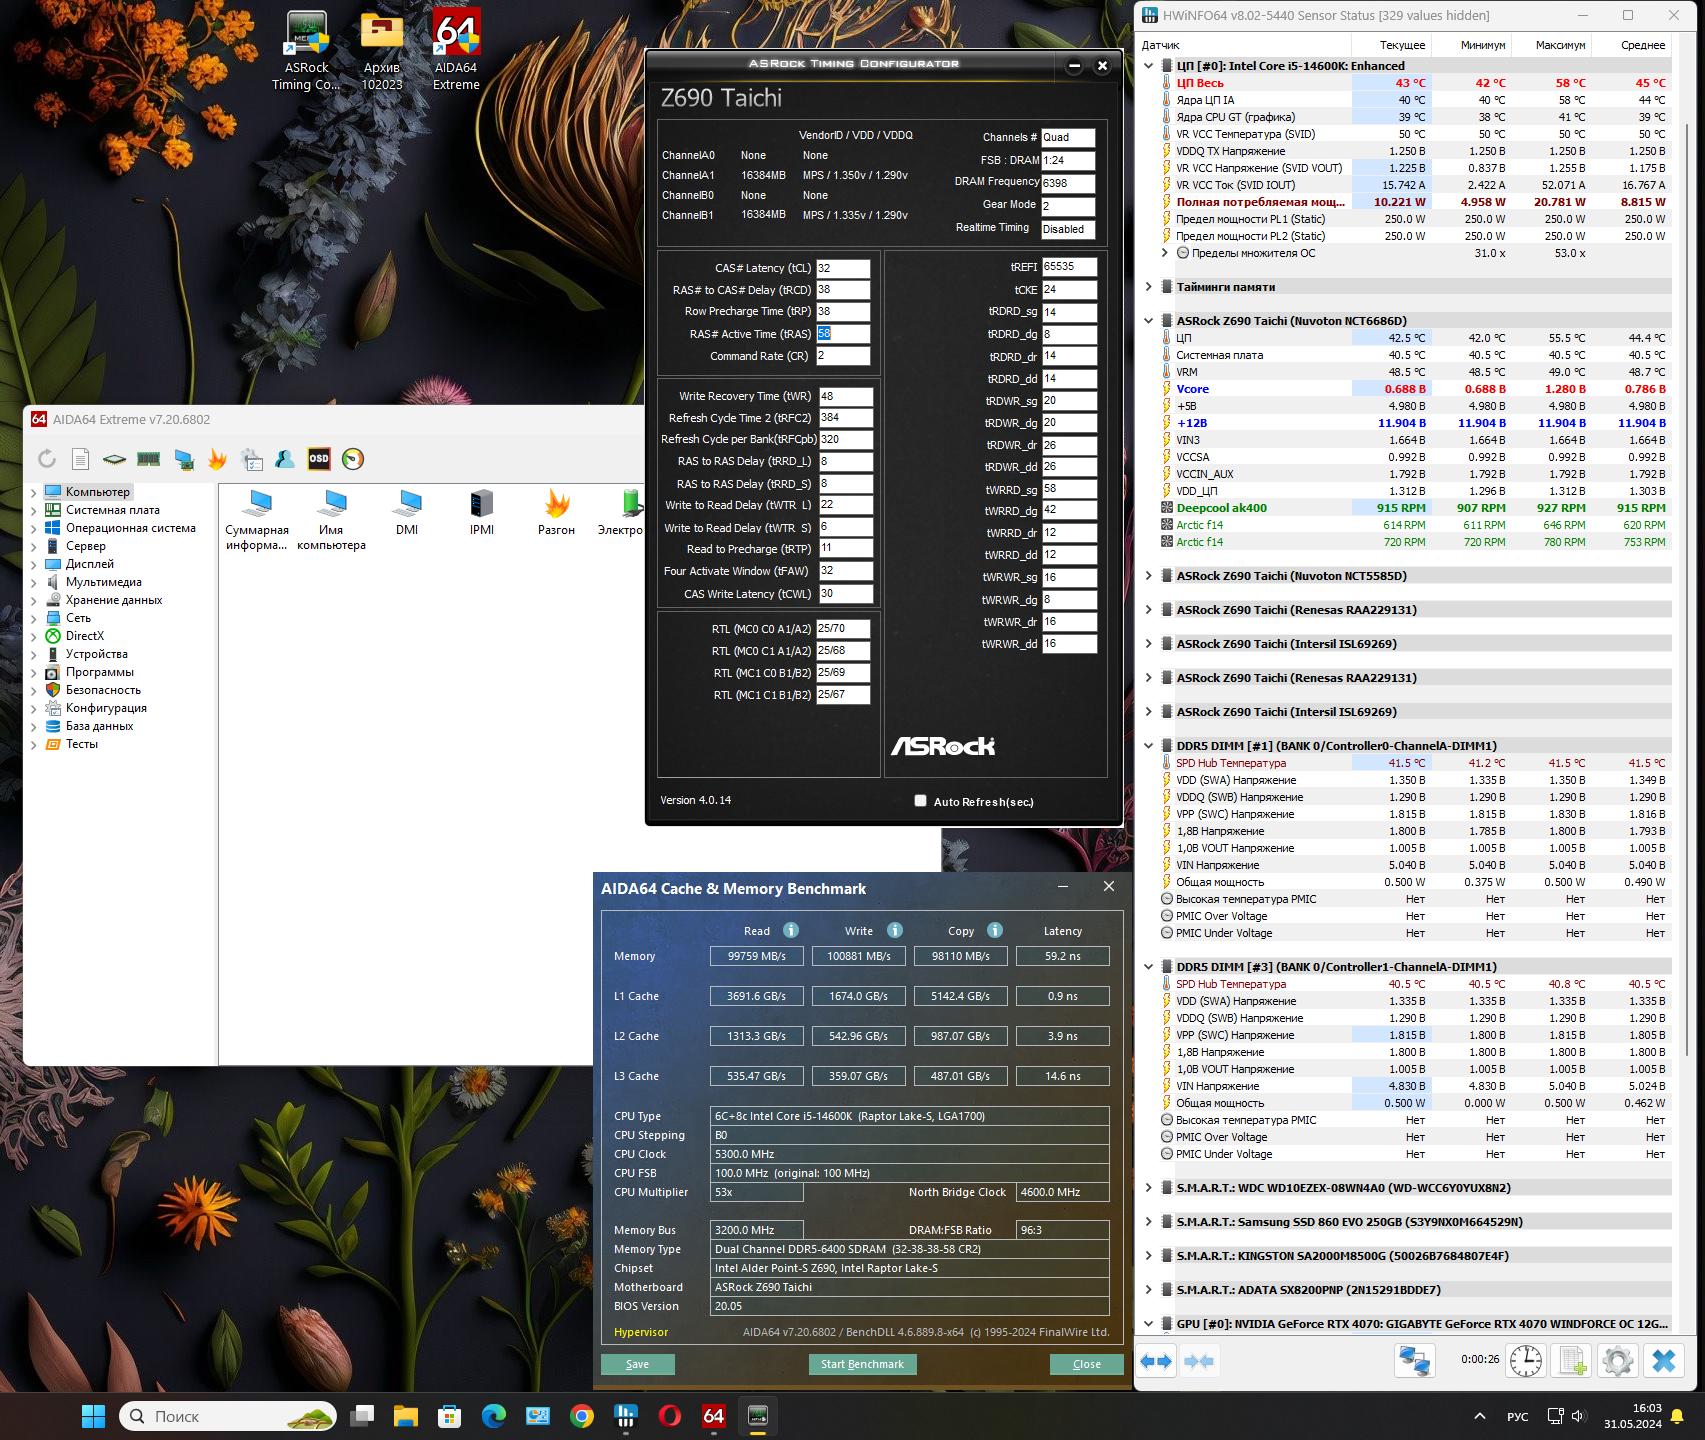
Task: Select Тесты in the AIDA64 tree
Action: tap(81, 744)
